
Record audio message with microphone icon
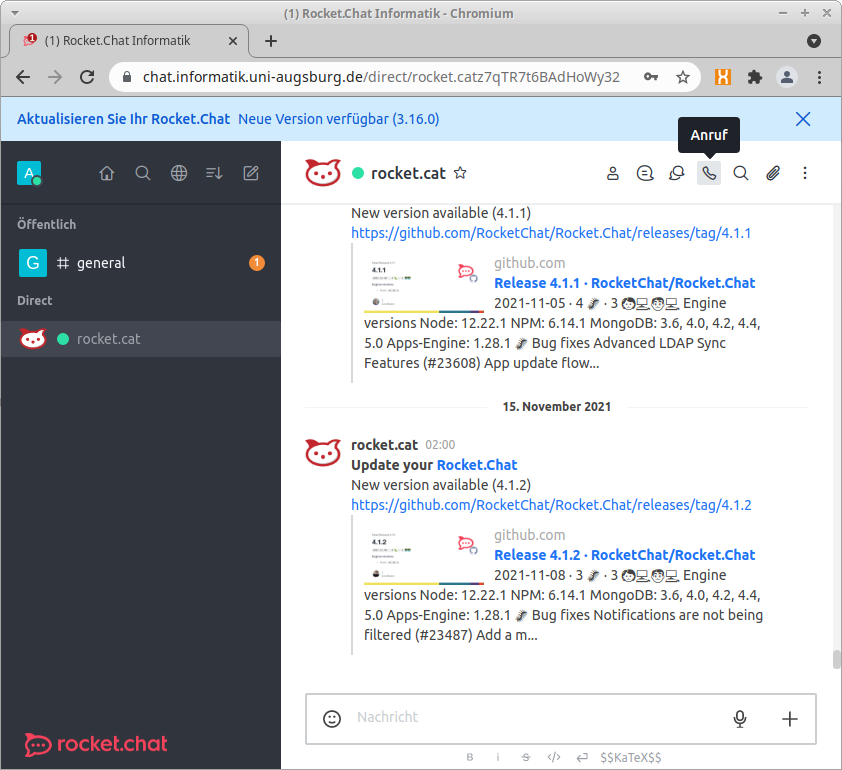point(740,718)
